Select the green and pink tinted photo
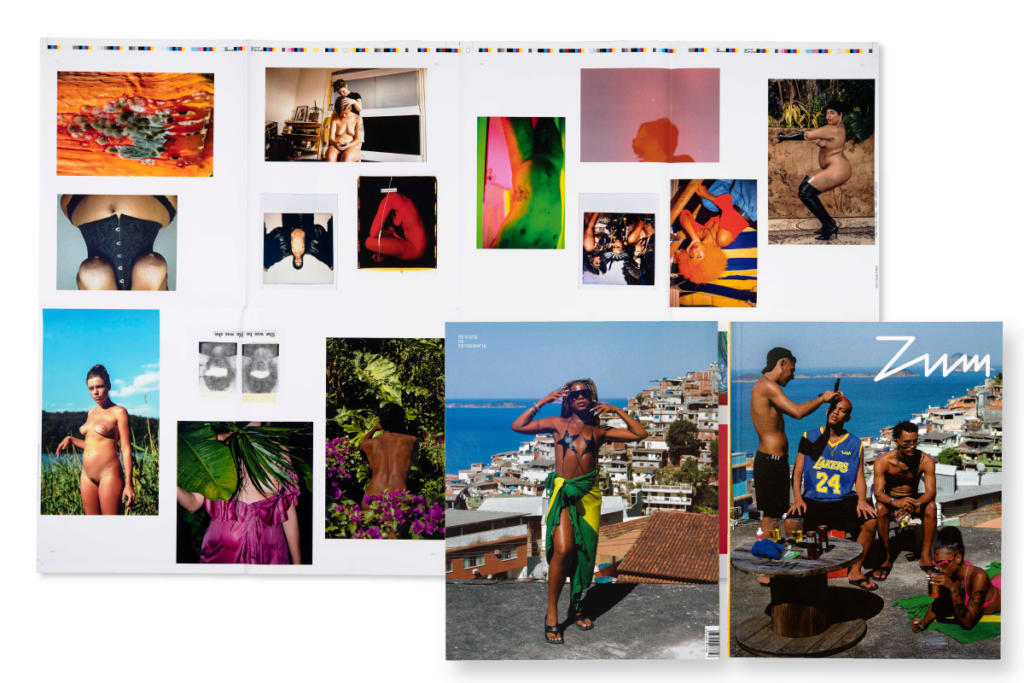The width and height of the screenshot is (1024, 683). [x=520, y=183]
